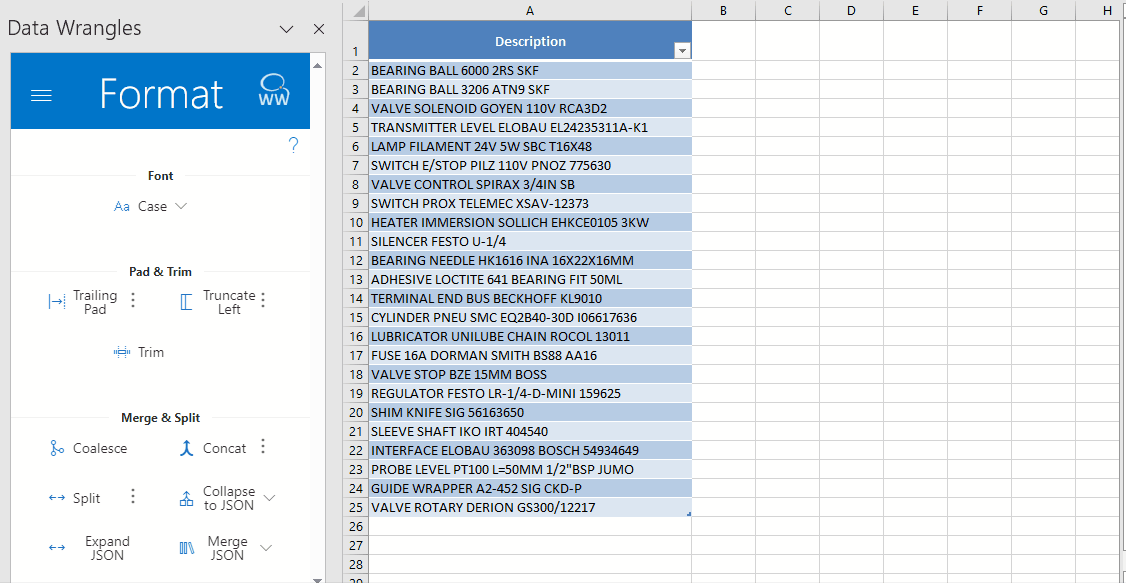Select row 18 header
The width and height of the screenshot is (1126, 583).
tap(355, 374)
